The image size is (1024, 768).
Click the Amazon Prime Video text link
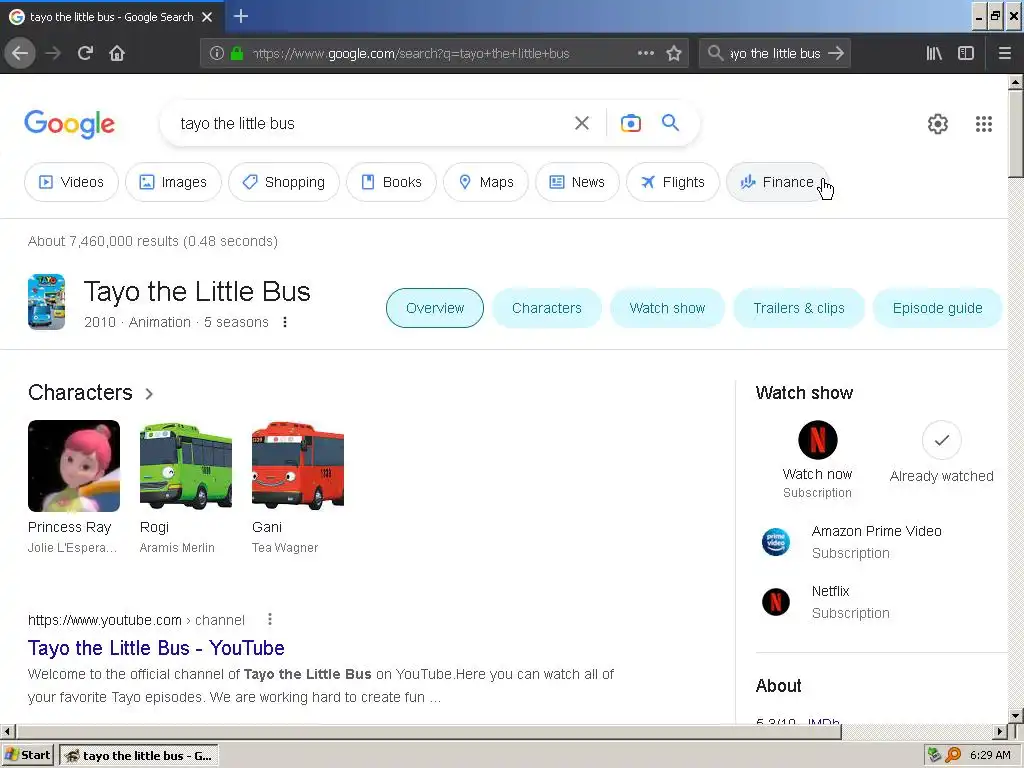click(x=876, y=531)
